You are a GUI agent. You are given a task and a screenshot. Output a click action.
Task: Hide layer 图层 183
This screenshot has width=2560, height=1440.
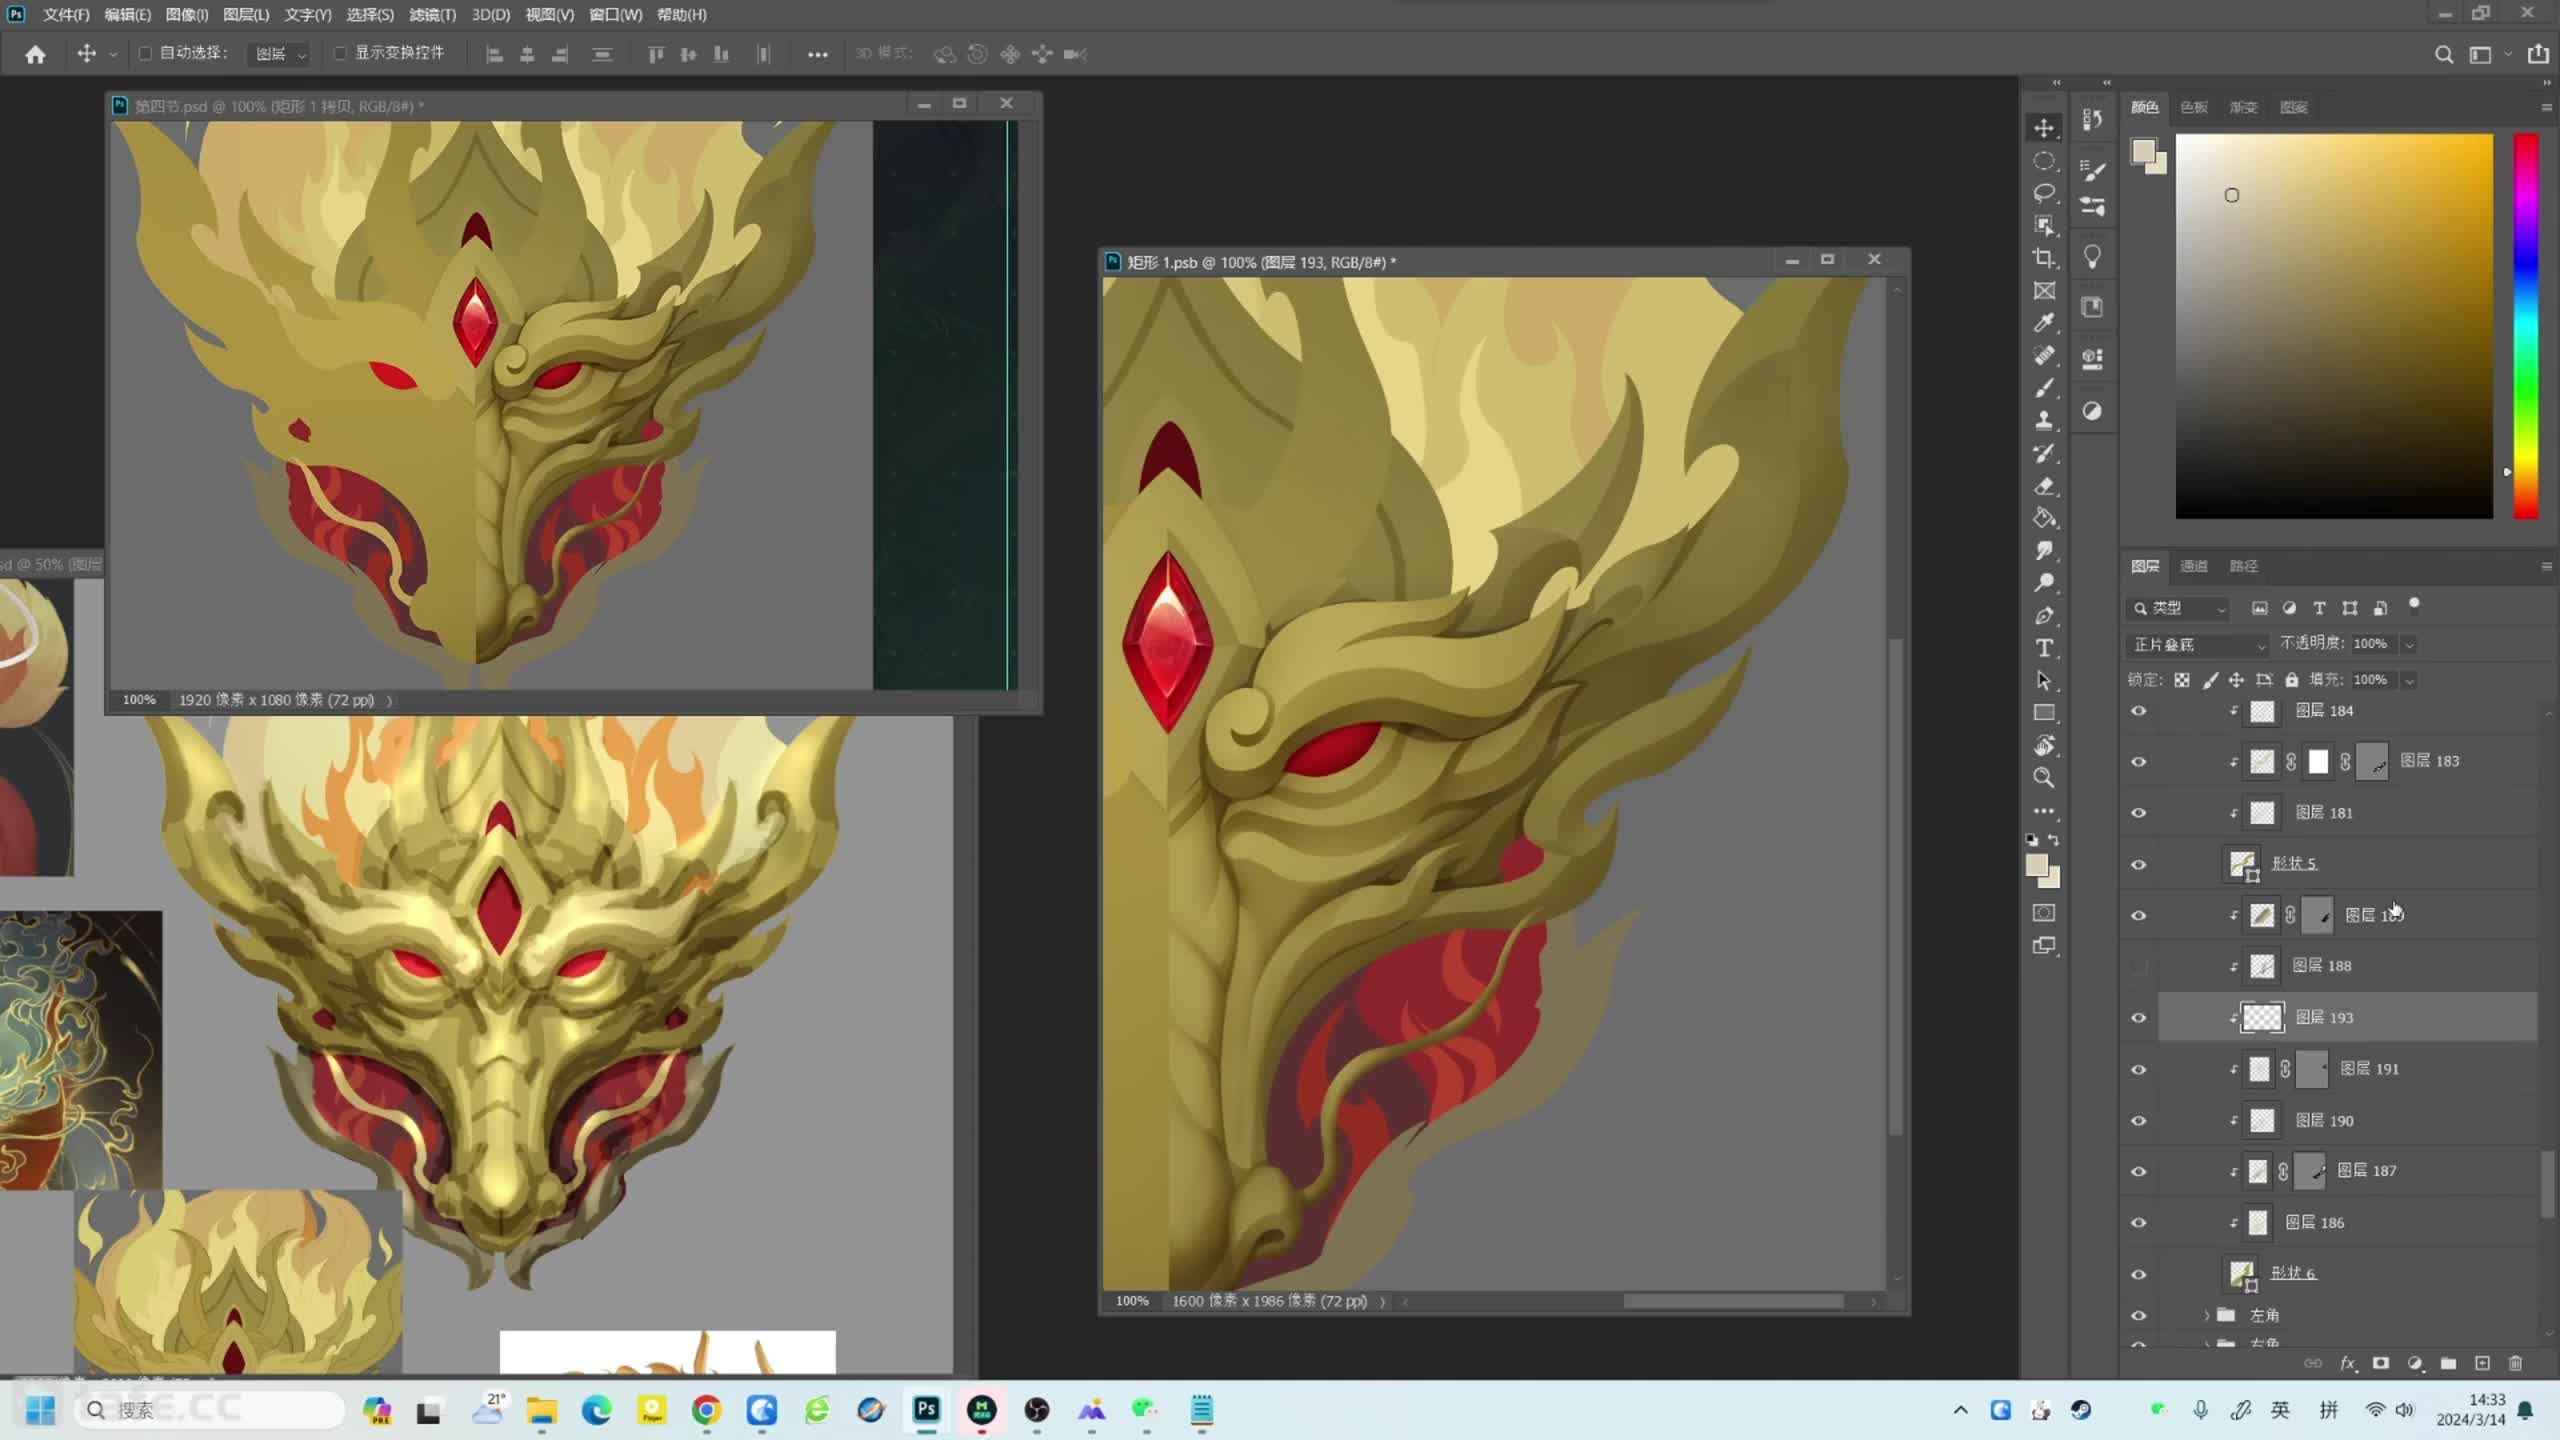(x=2138, y=762)
